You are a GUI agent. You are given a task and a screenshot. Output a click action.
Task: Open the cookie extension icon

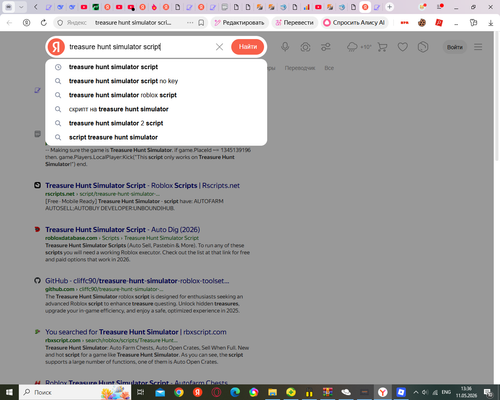(422, 23)
